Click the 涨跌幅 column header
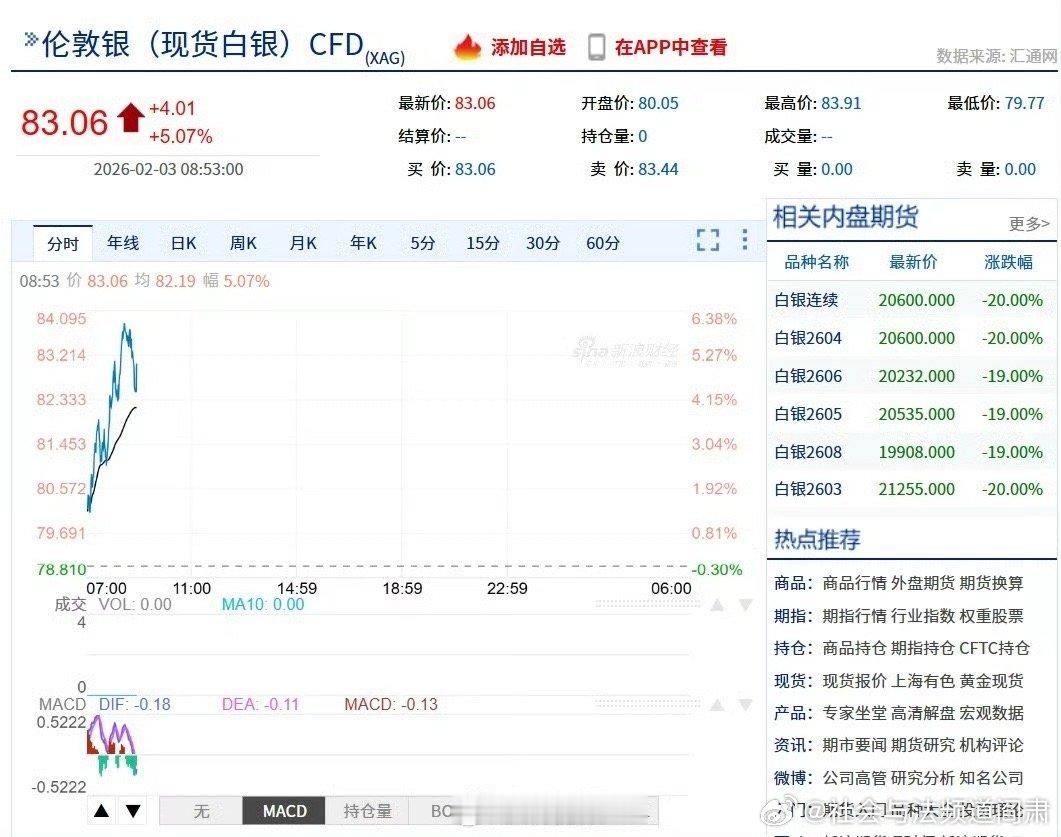 [x=1008, y=263]
